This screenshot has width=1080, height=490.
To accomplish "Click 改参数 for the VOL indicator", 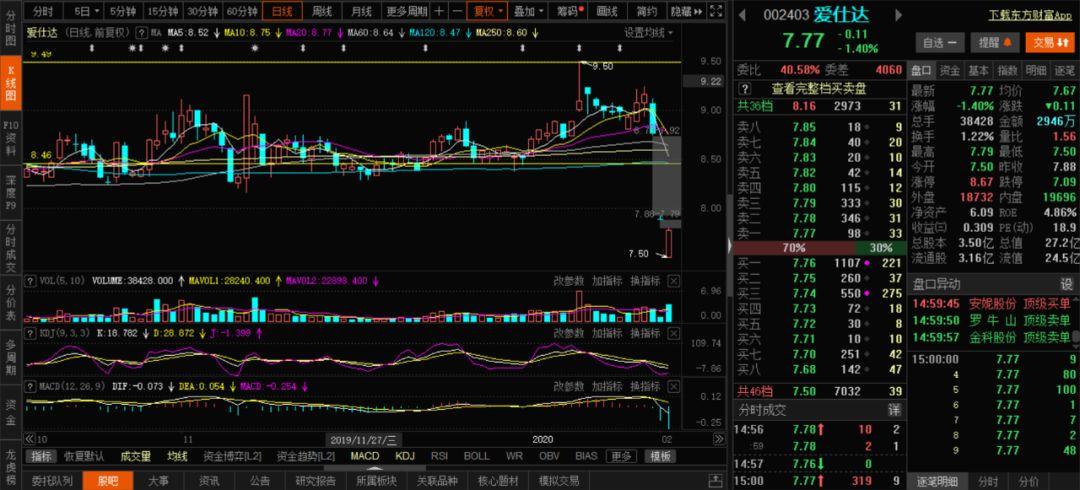I will tap(569, 280).
